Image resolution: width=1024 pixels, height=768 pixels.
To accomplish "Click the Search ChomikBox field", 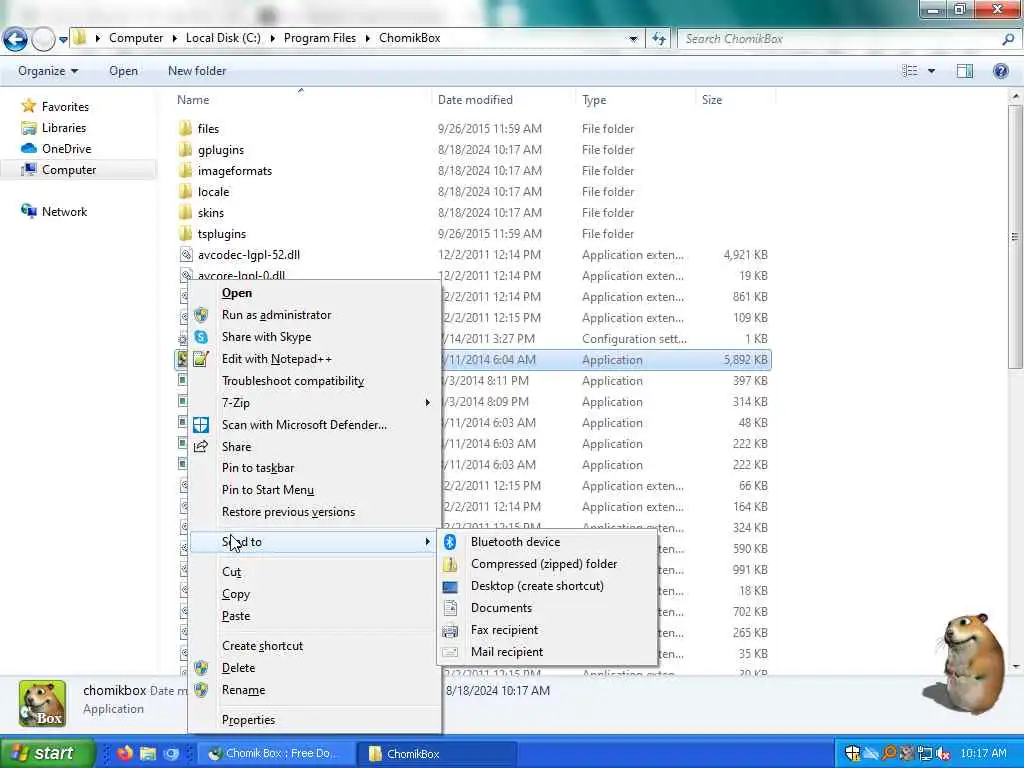I will pyautogui.click(x=839, y=39).
